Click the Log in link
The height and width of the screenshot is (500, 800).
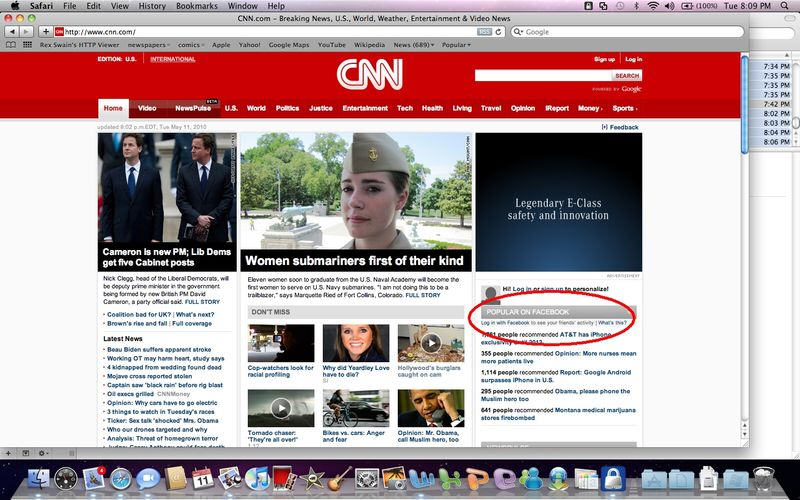(x=634, y=59)
